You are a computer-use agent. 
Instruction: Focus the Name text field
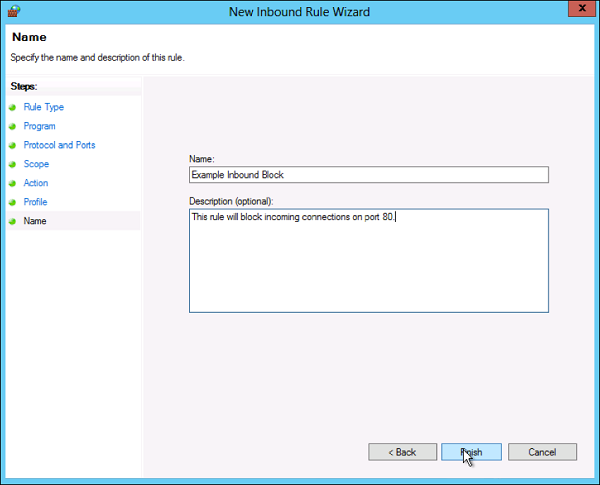click(368, 174)
